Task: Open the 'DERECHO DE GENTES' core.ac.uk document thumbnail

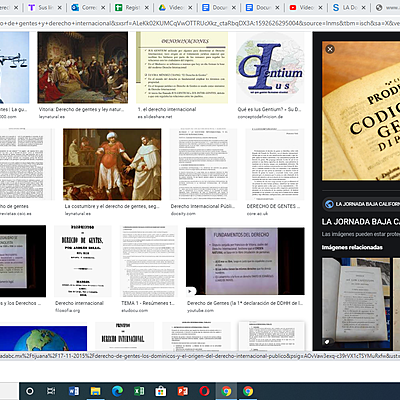Action: [x=275, y=164]
